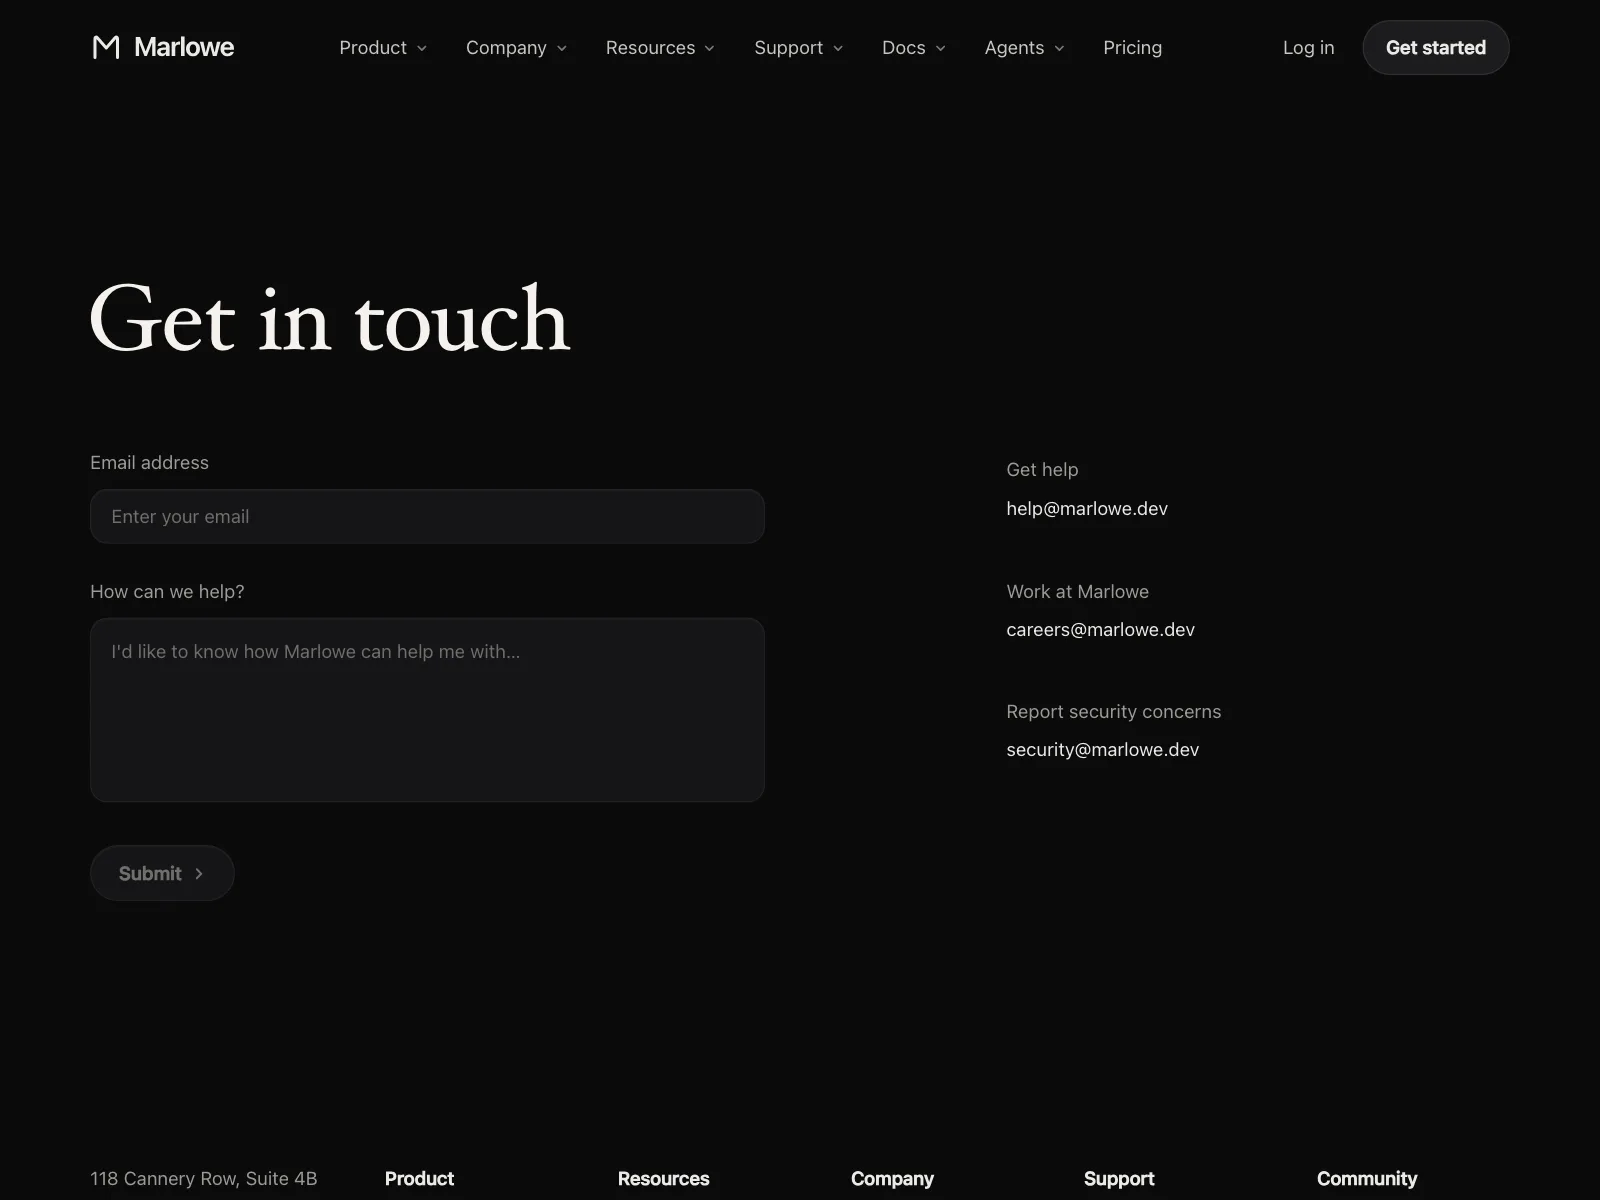
Task: Click the footer Resources column heading
Action: [x=663, y=1178]
